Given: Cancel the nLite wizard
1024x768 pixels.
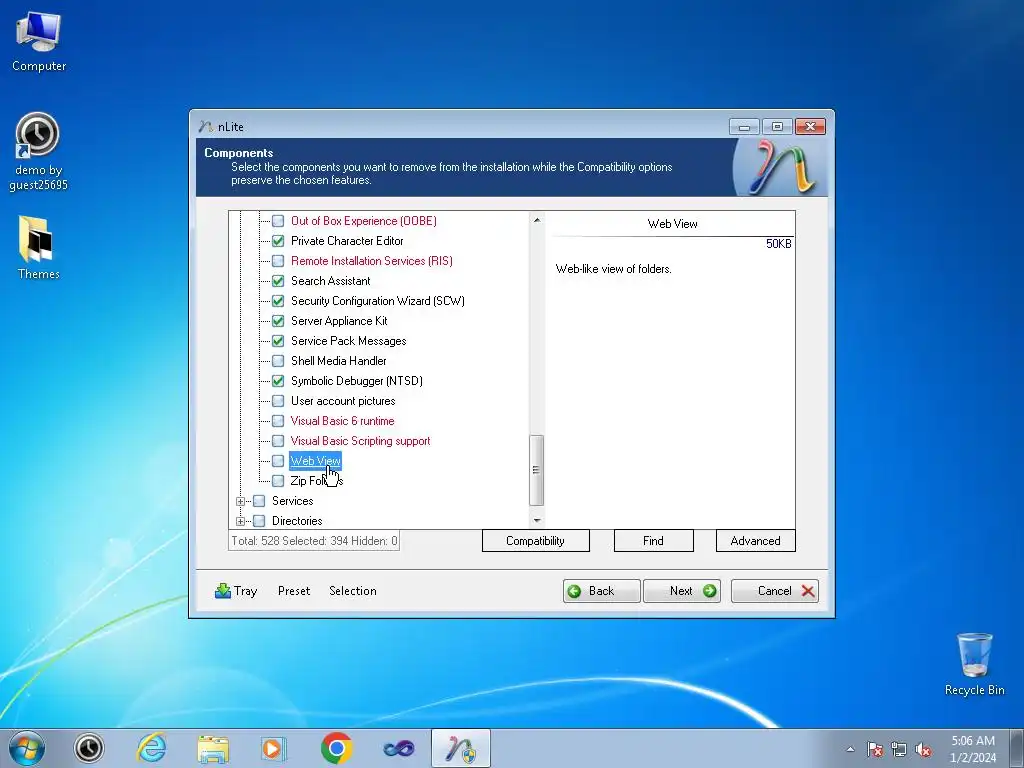Looking at the screenshot, I should point(775,591).
